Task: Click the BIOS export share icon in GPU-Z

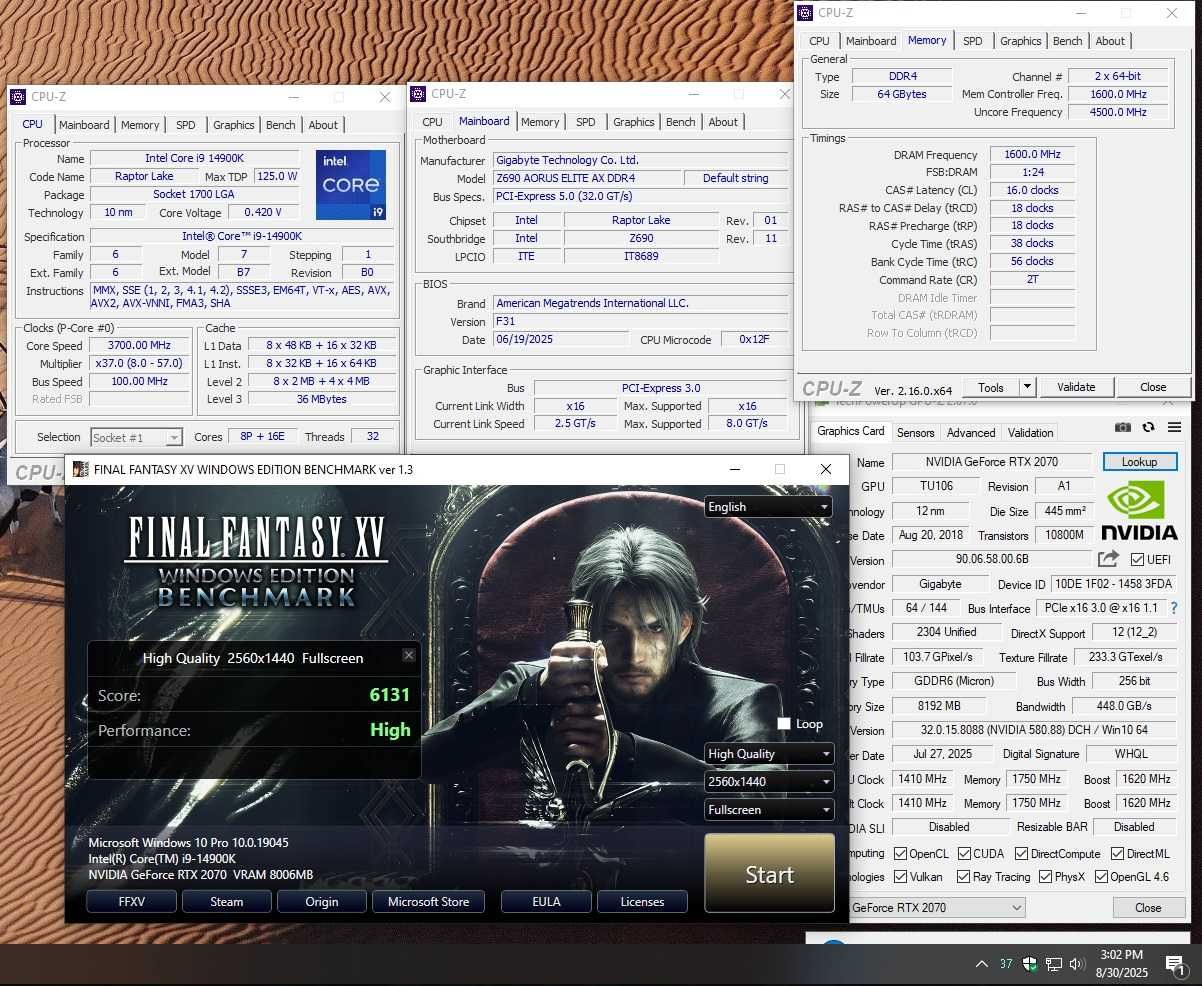Action: (1108, 559)
